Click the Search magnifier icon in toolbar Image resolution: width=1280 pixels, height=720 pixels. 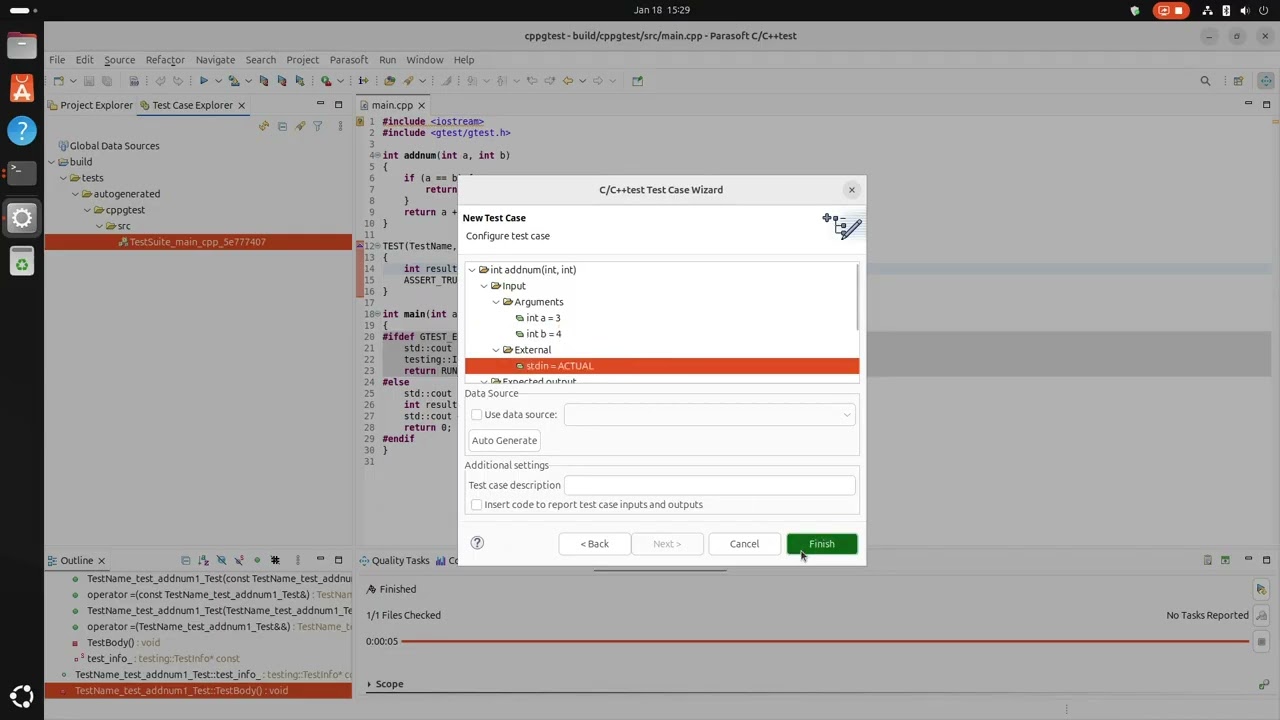[x=1205, y=81]
